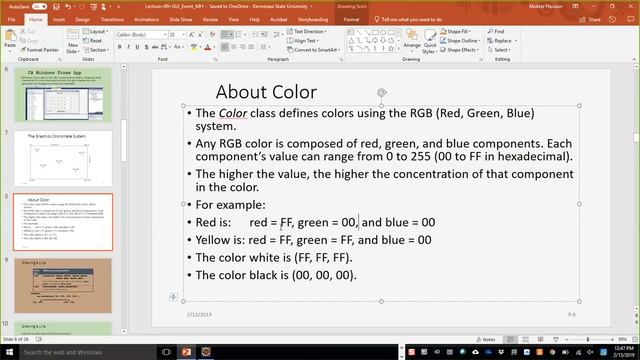Click the Save icon in title bar

coord(56,7)
